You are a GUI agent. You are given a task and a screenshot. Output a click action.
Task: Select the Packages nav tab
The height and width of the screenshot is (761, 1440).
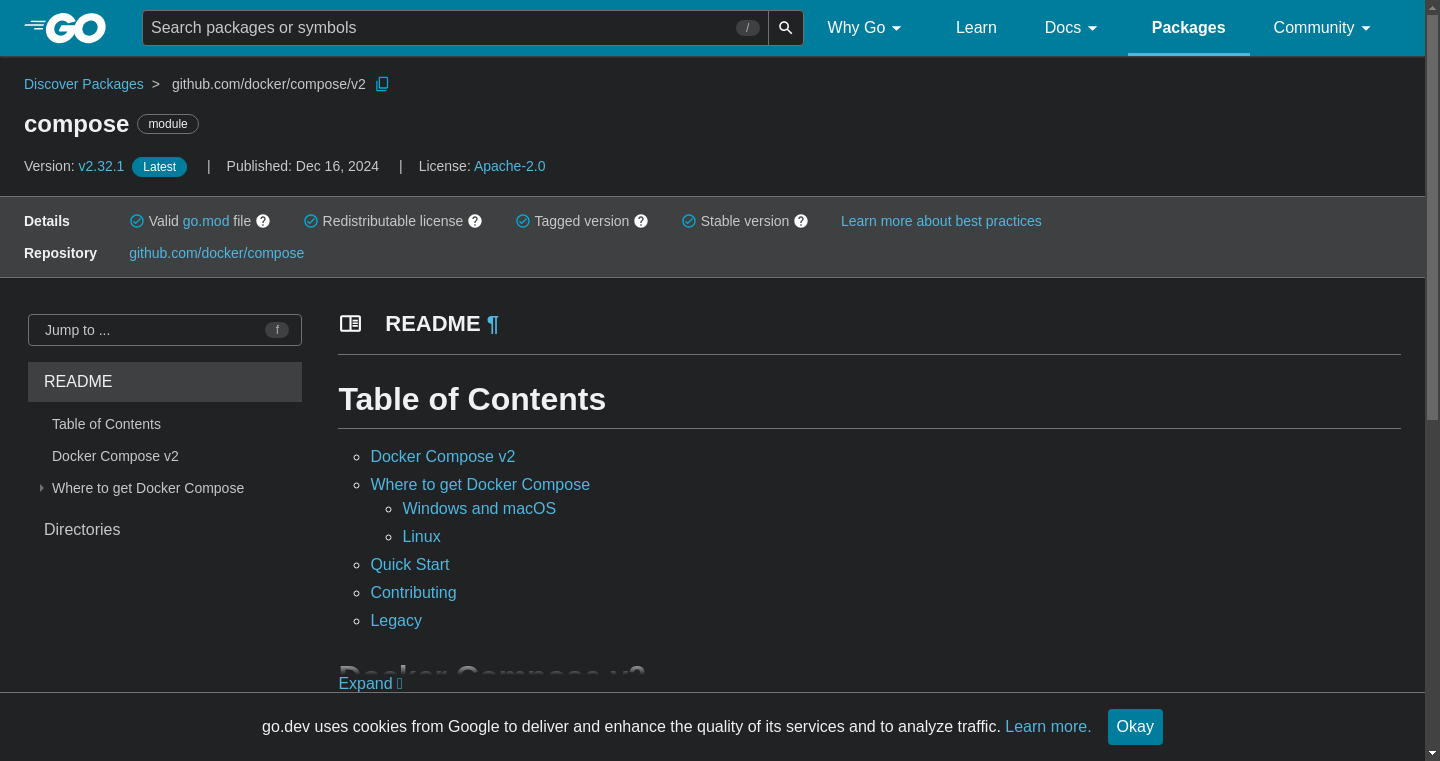[1189, 28]
